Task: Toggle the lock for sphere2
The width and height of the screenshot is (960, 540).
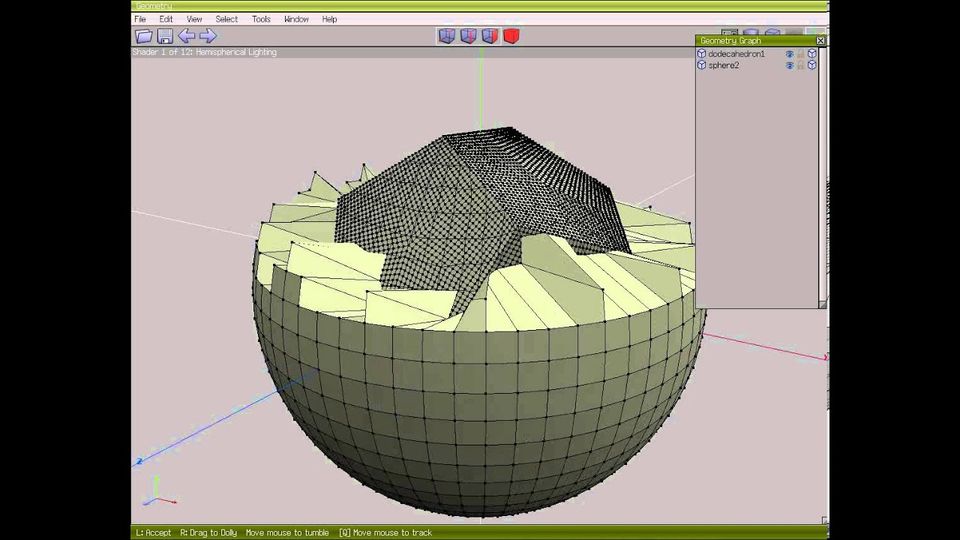Action: [801, 65]
